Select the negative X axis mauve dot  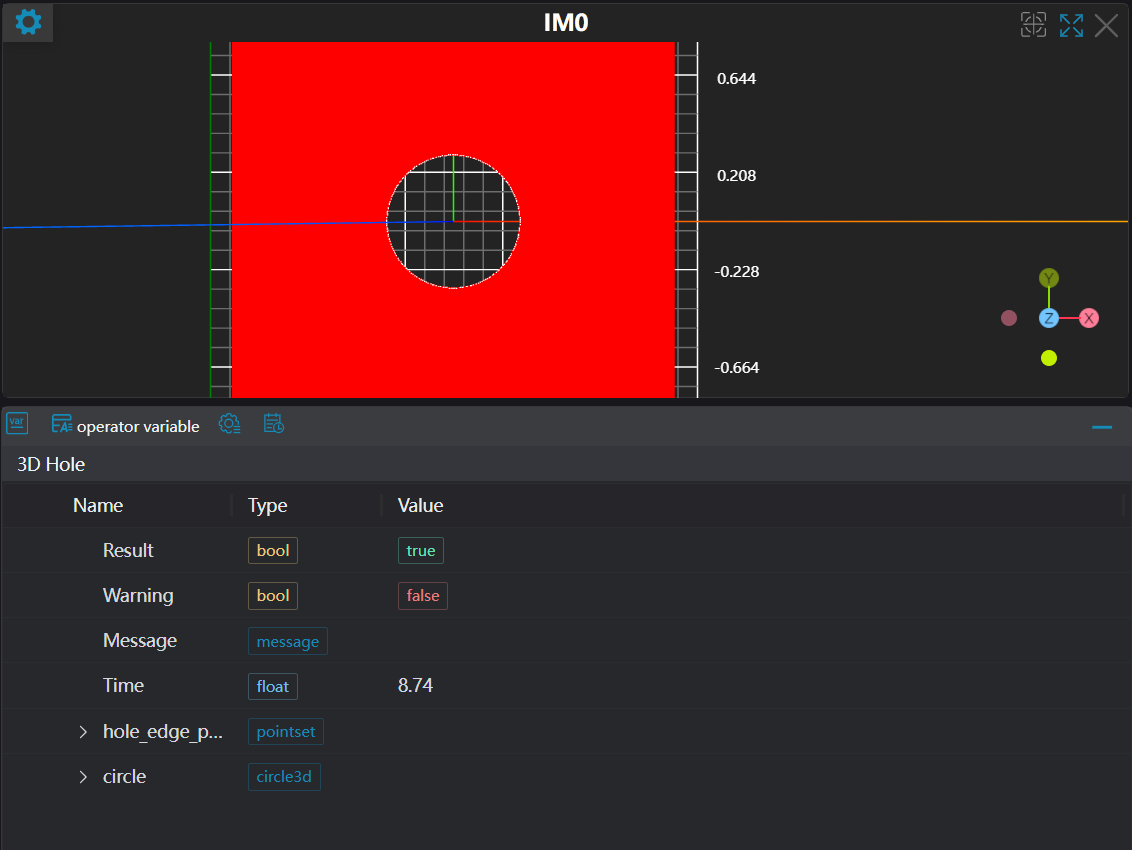click(1008, 318)
